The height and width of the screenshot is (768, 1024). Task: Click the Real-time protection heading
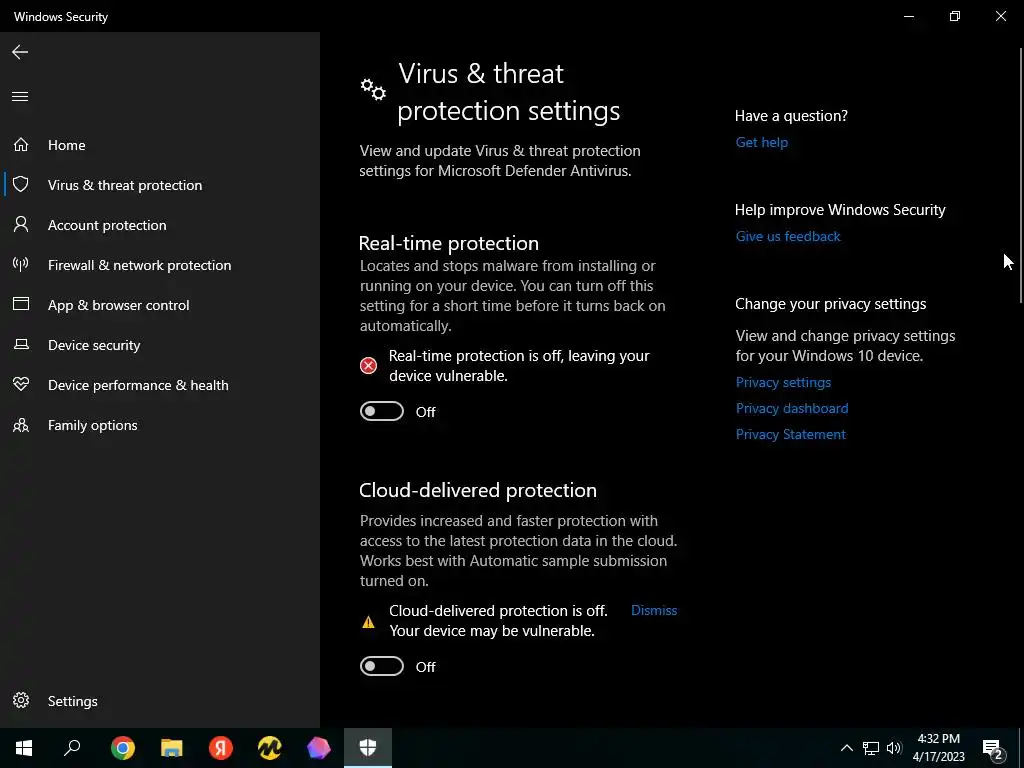pyautogui.click(x=449, y=243)
